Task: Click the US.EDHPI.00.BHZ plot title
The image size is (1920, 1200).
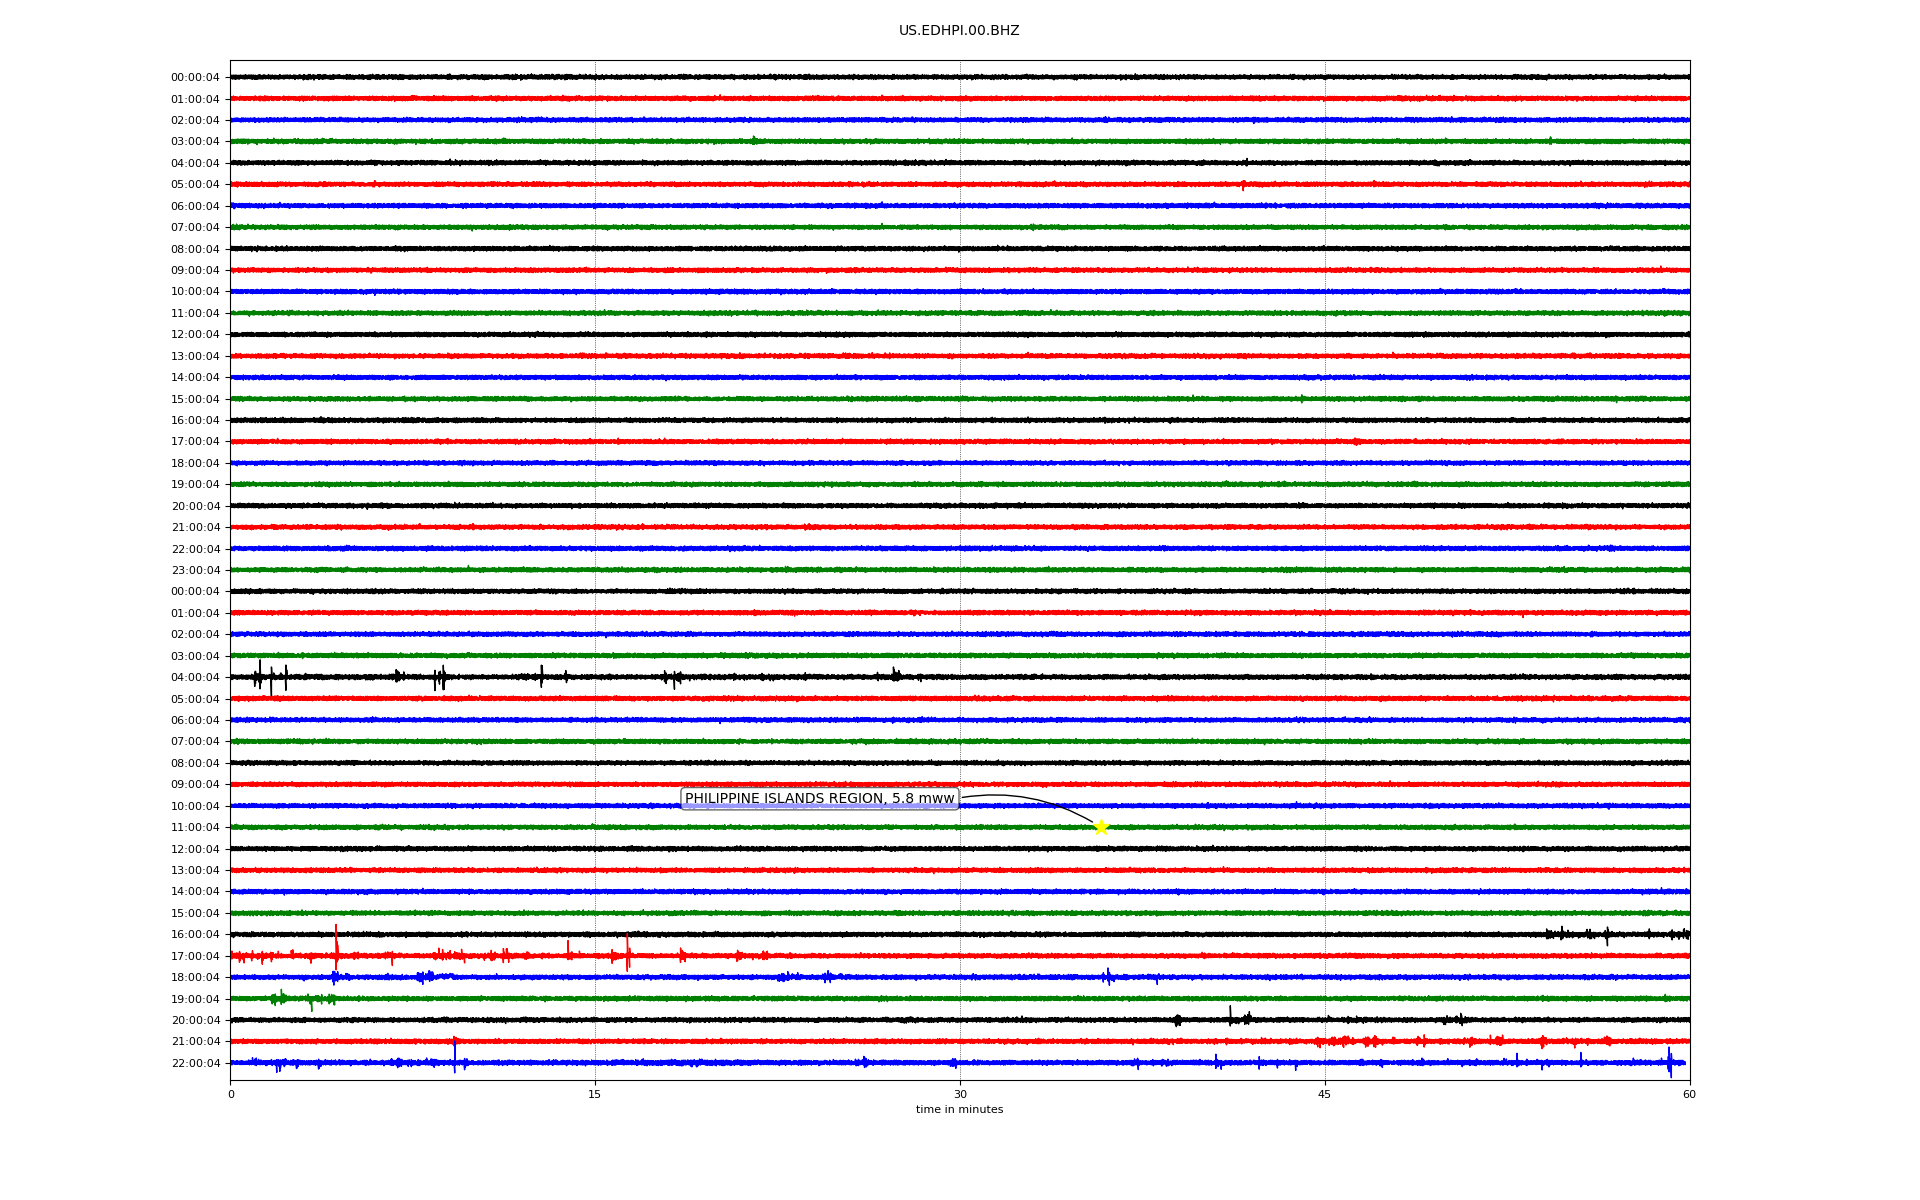Action: [959, 31]
